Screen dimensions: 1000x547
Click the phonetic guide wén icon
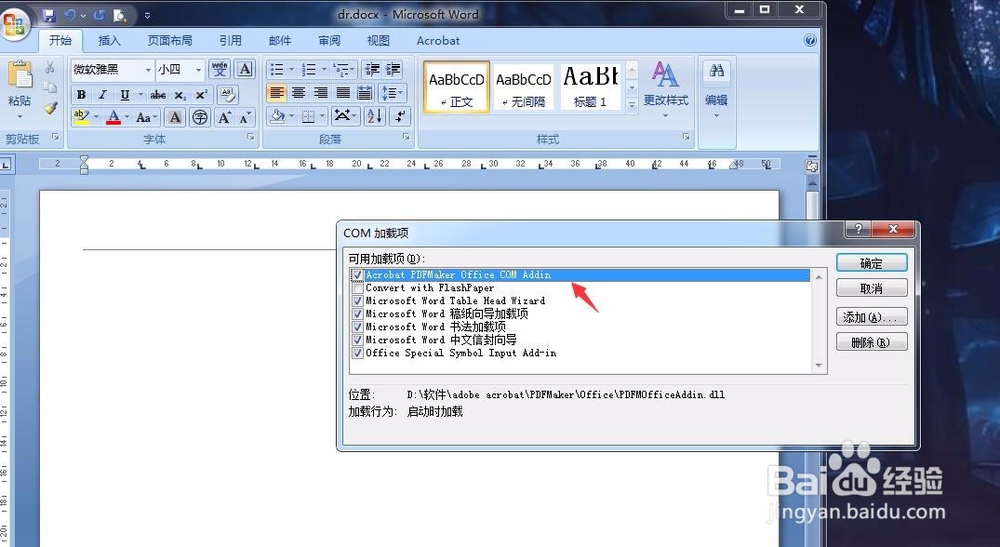(219, 69)
